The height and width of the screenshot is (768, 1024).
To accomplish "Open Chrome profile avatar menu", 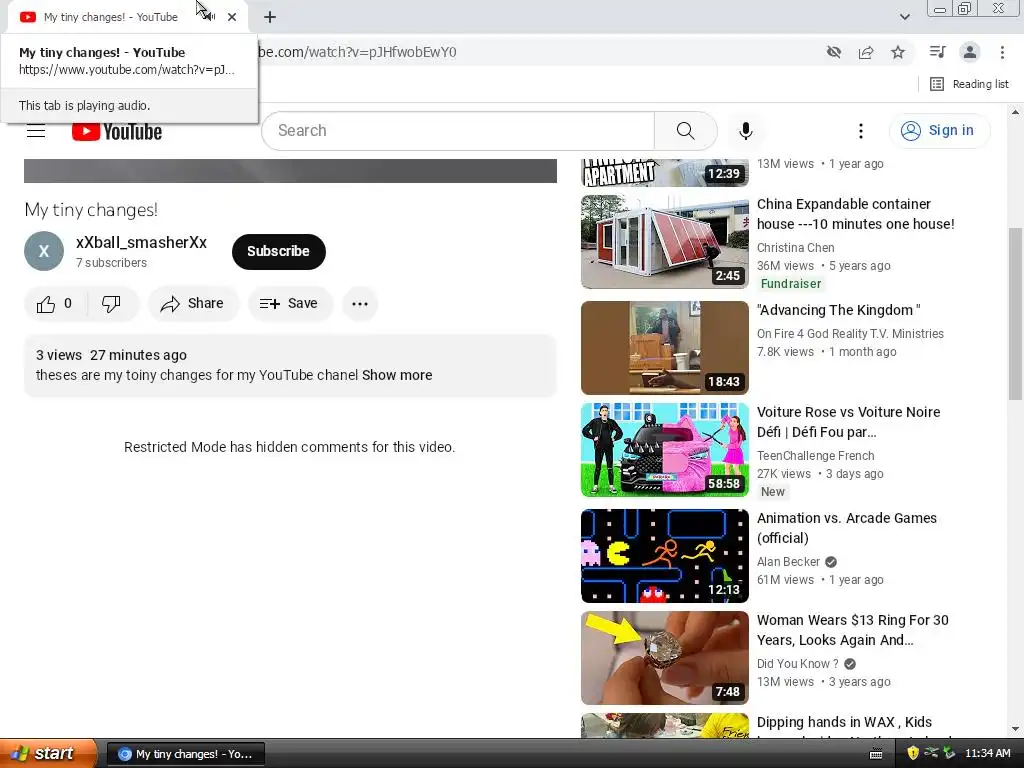I will (x=970, y=52).
